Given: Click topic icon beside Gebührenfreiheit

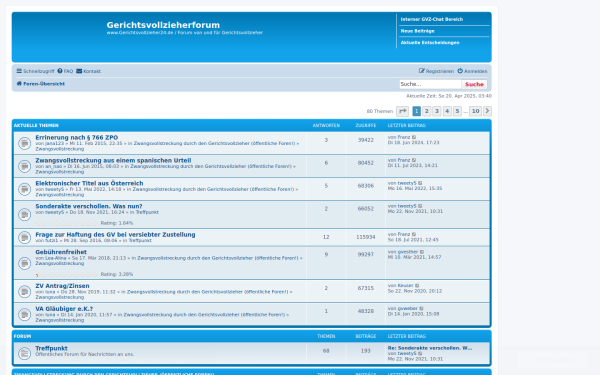Looking at the screenshot, I should tap(24, 263).
